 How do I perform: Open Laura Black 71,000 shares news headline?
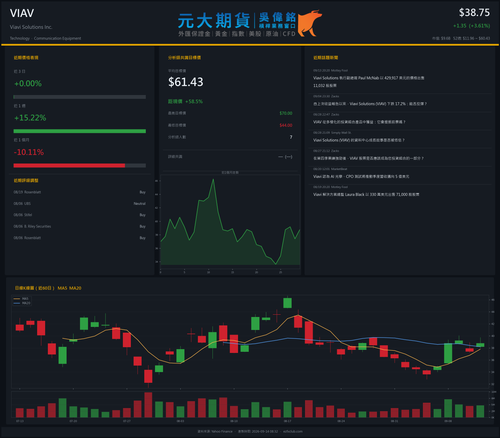tap(366, 194)
